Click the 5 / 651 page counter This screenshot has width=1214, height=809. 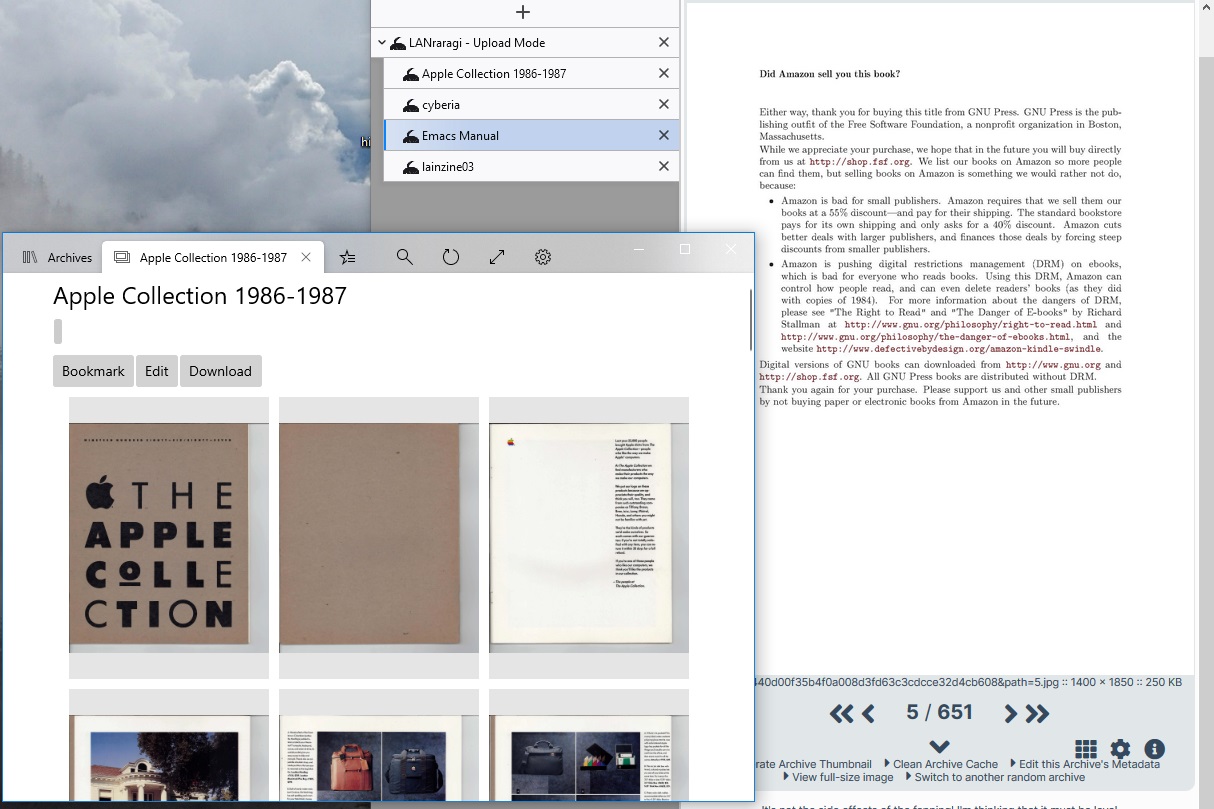click(939, 712)
